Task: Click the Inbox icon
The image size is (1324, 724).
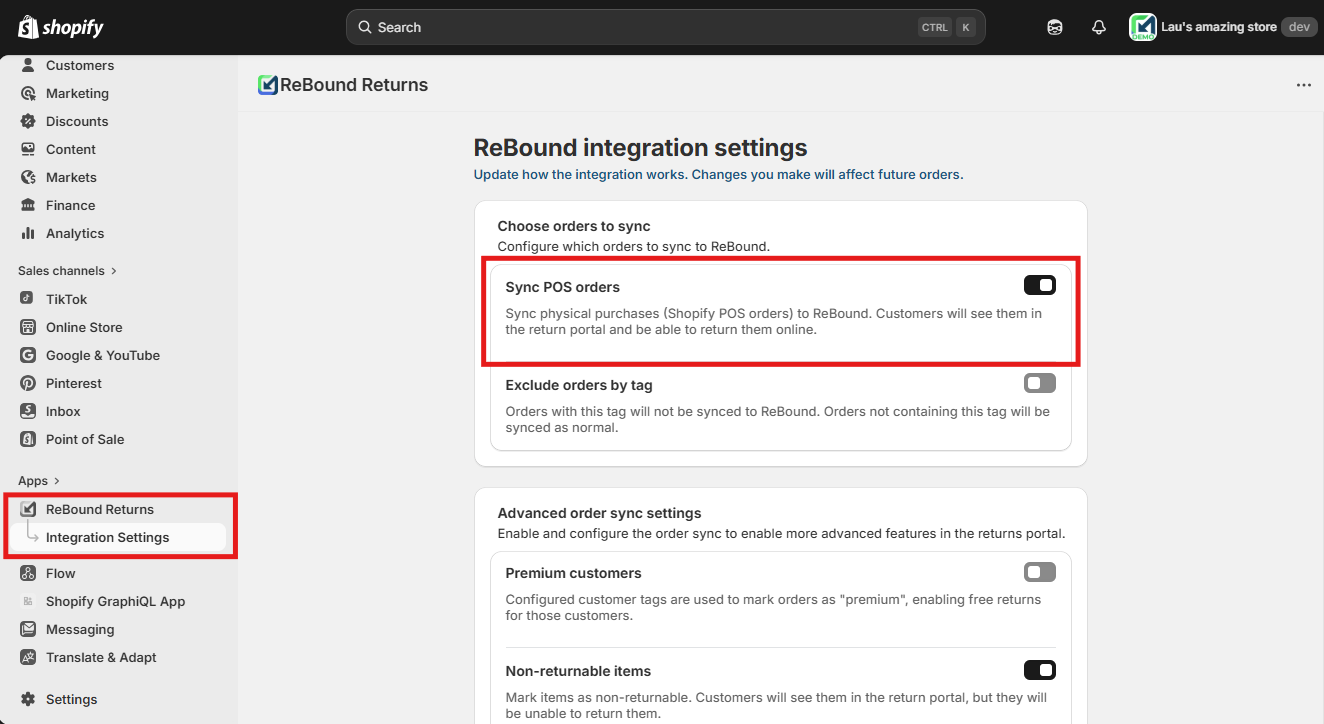Action: coord(28,411)
